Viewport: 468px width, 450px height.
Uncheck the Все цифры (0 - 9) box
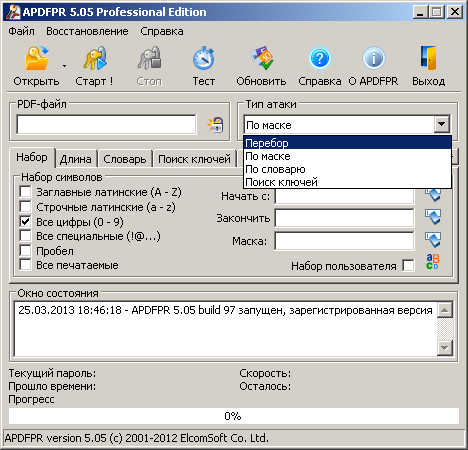[x=25, y=221]
